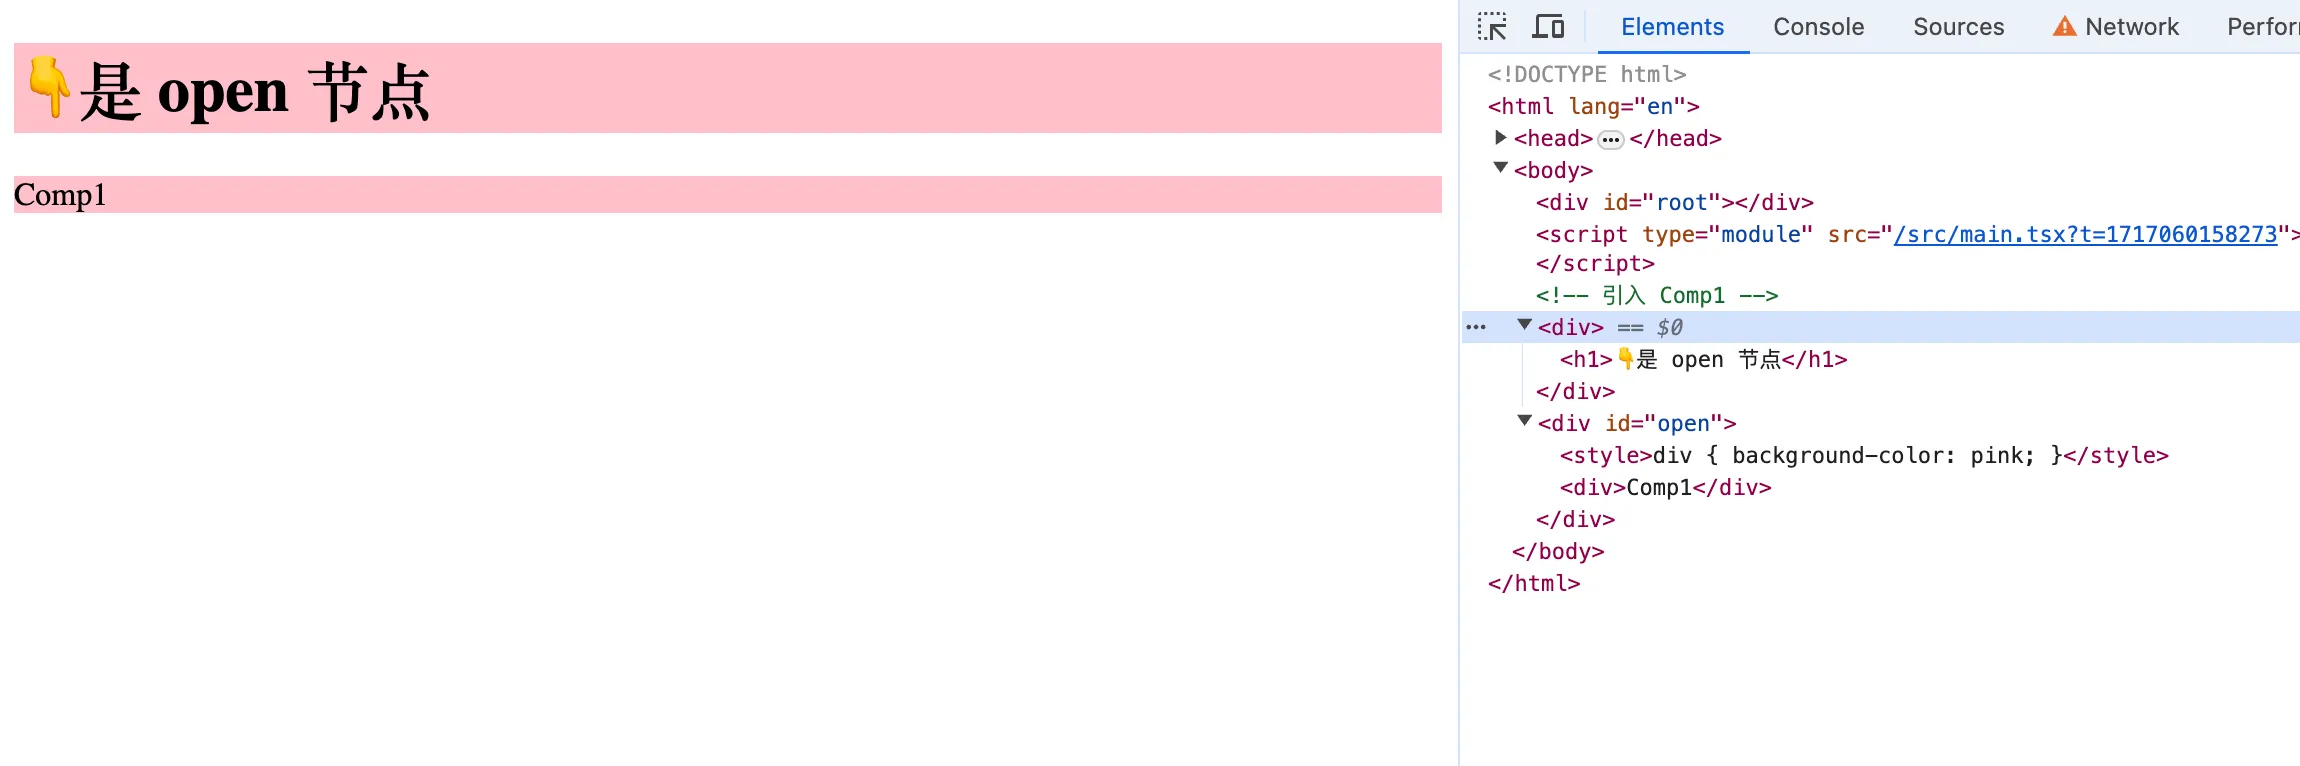Activate the inspect element picker icon

[1492, 27]
